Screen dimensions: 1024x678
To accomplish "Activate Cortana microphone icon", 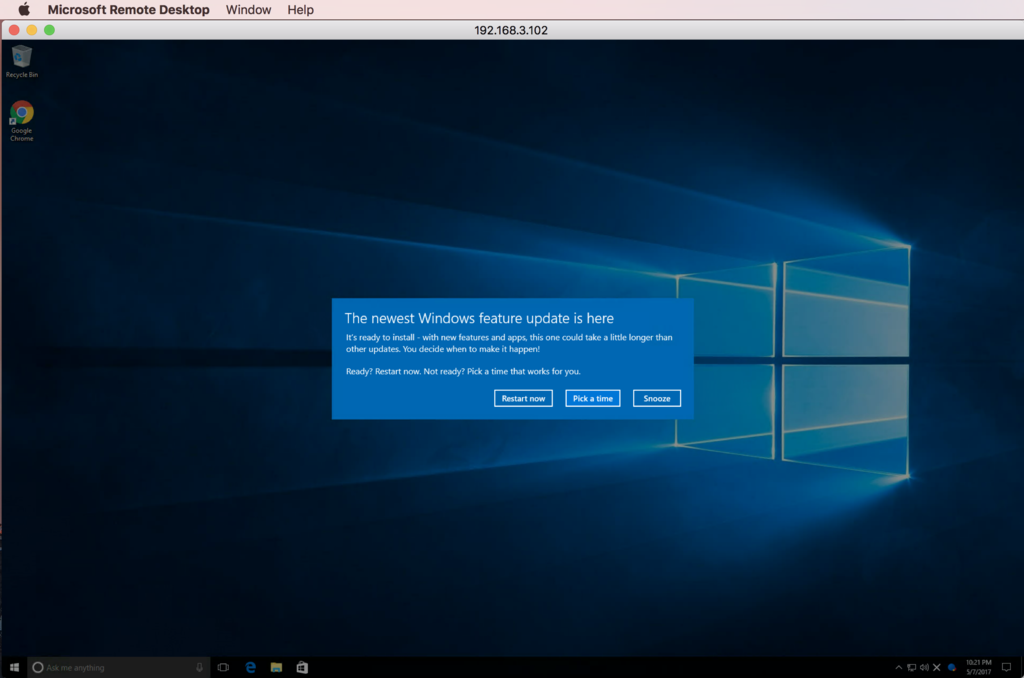I will pos(199,667).
